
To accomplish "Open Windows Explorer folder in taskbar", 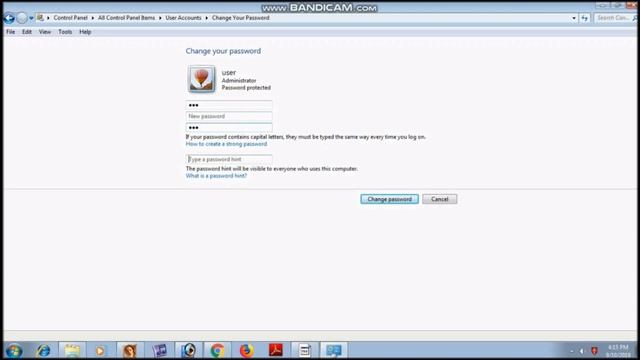I will pos(72,351).
